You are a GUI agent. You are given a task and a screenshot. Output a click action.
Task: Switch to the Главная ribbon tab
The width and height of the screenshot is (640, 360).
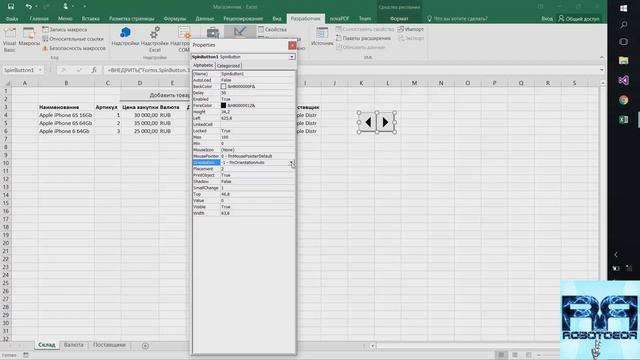39,19
